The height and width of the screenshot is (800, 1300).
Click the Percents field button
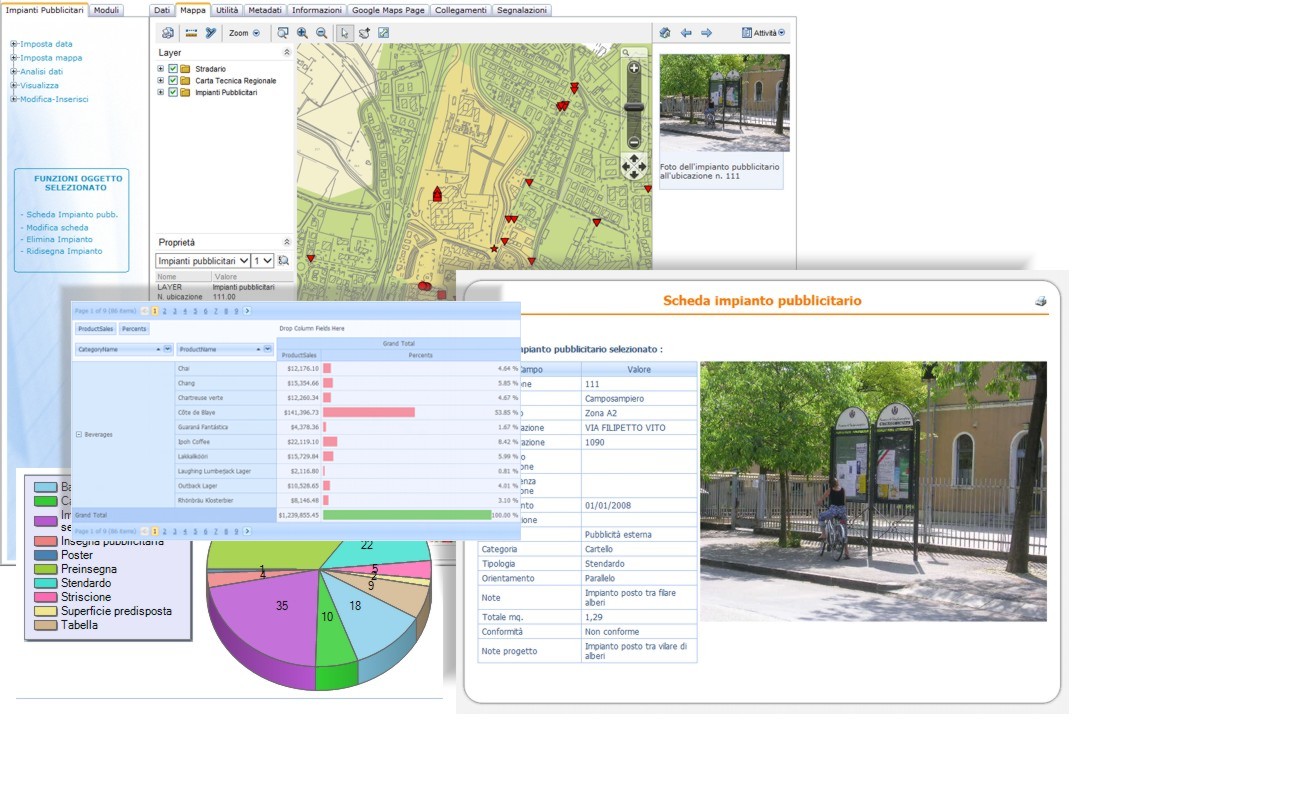pyautogui.click(x=134, y=328)
